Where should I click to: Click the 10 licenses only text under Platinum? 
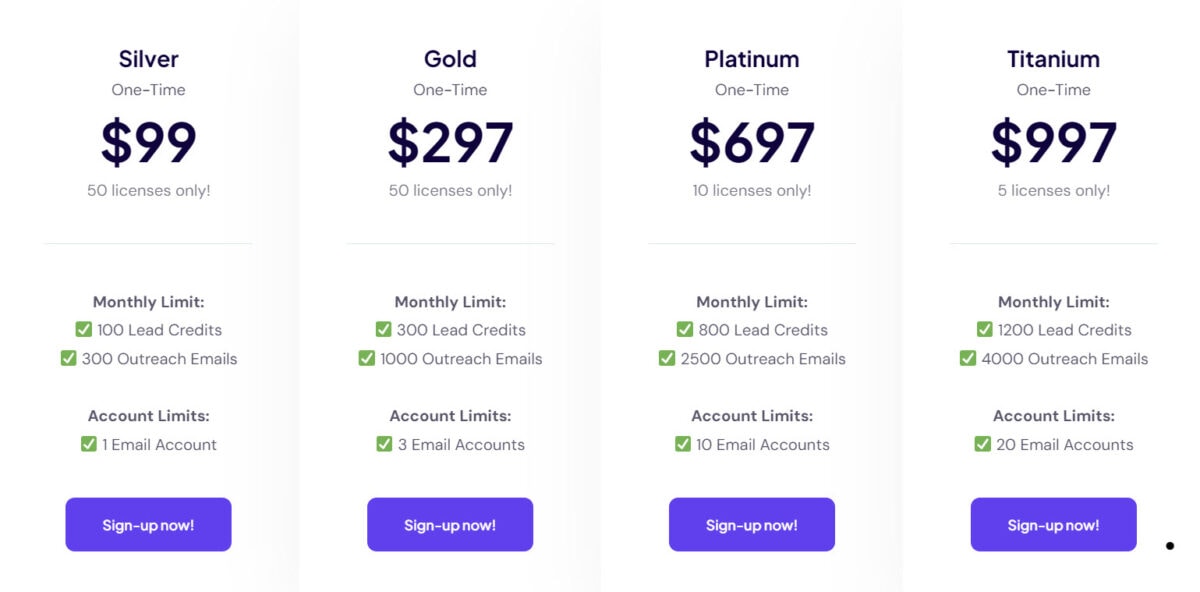tap(752, 190)
